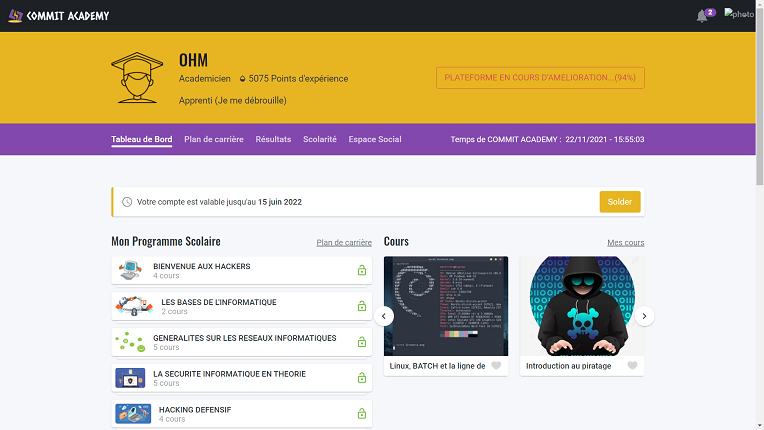This screenshot has height=430, width=764.
Task: Click the platform improvement 94% progress box
Action: pos(540,78)
